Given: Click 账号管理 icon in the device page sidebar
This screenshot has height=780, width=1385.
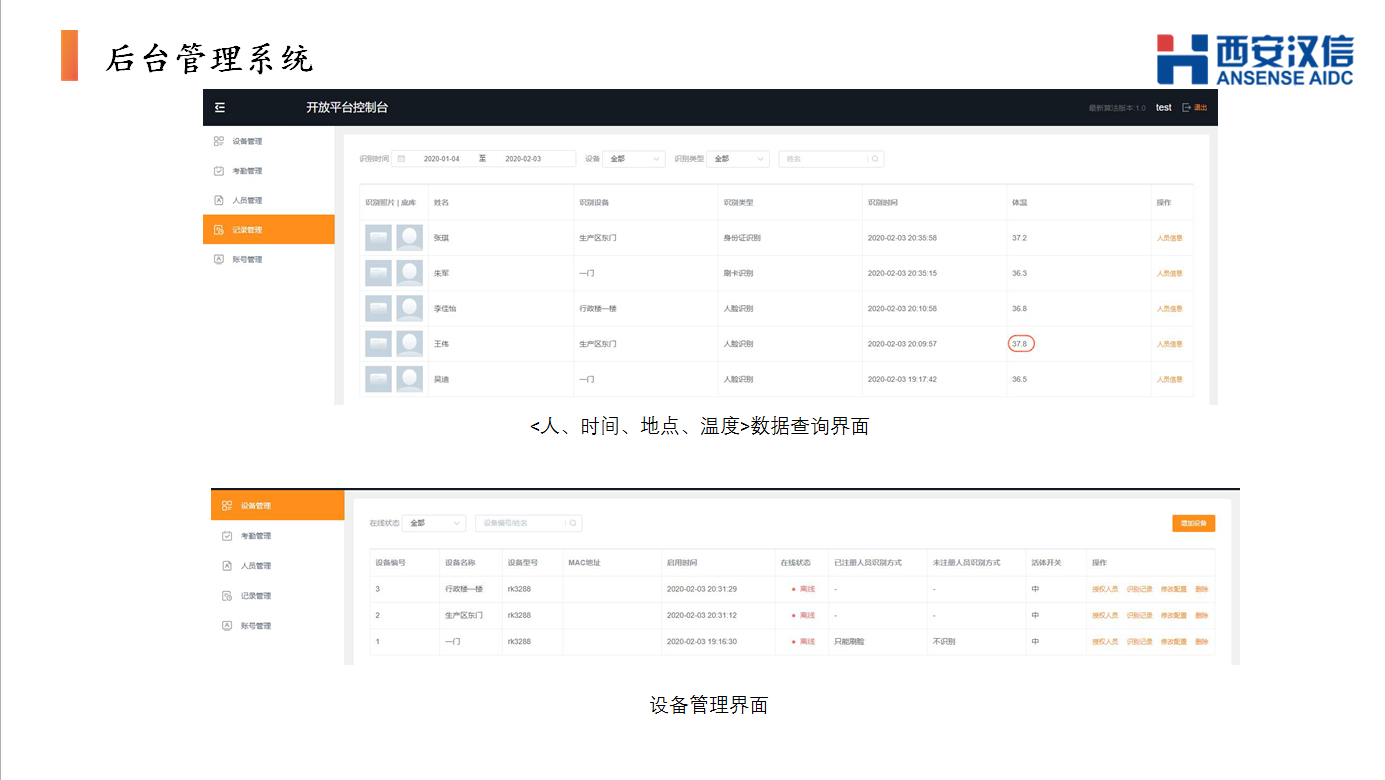Looking at the screenshot, I should [227, 626].
